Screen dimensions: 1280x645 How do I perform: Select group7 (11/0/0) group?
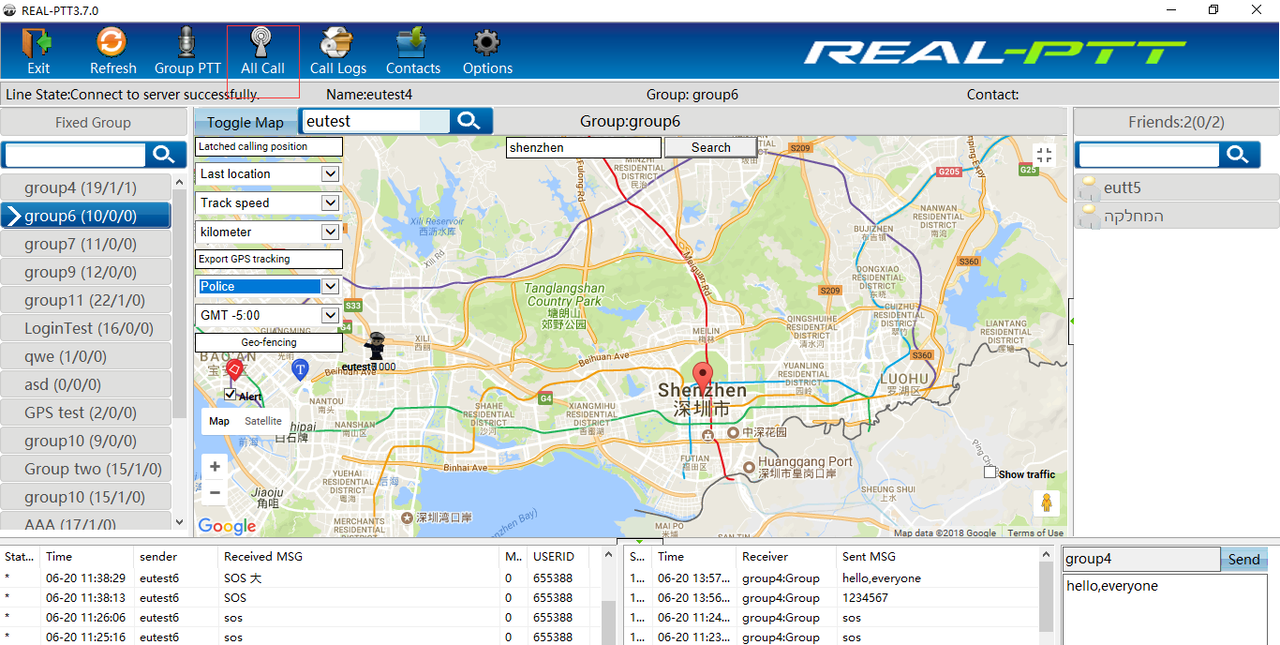[86, 244]
